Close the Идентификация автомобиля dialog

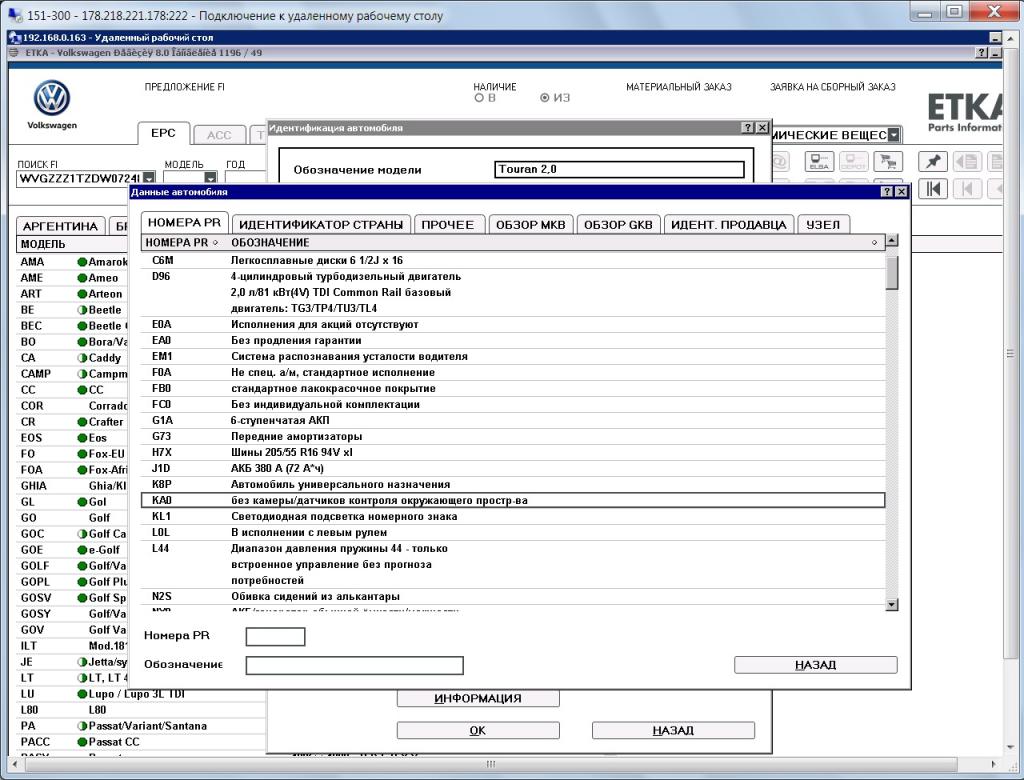pyautogui.click(x=761, y=127)
